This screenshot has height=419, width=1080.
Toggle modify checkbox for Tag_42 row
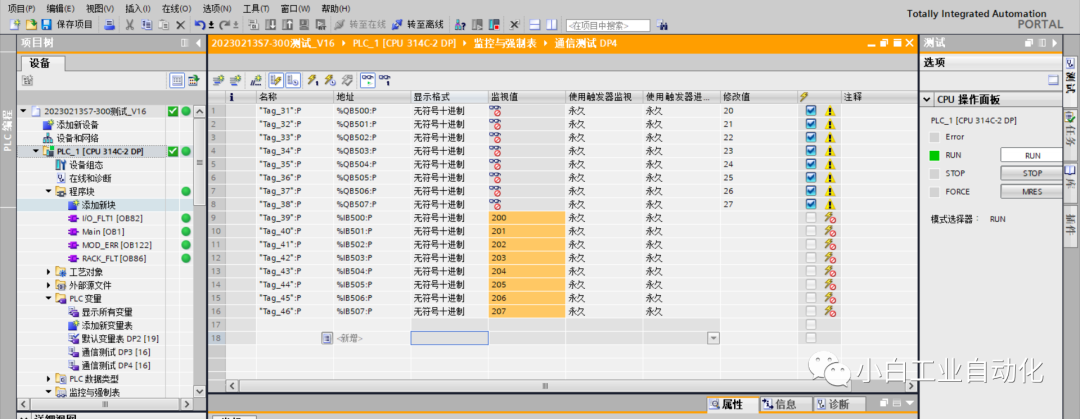coord(811,258)
